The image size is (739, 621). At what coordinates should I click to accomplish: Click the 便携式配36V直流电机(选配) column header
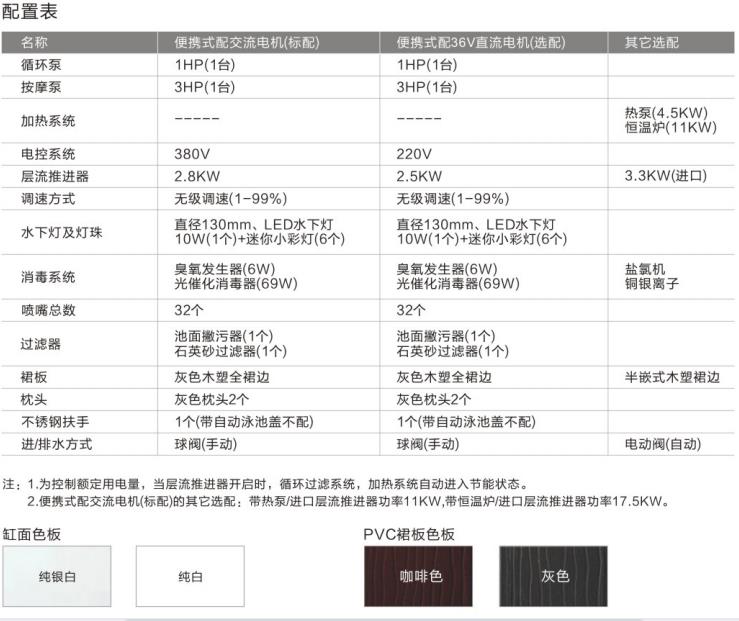click(x=480, y=42)
